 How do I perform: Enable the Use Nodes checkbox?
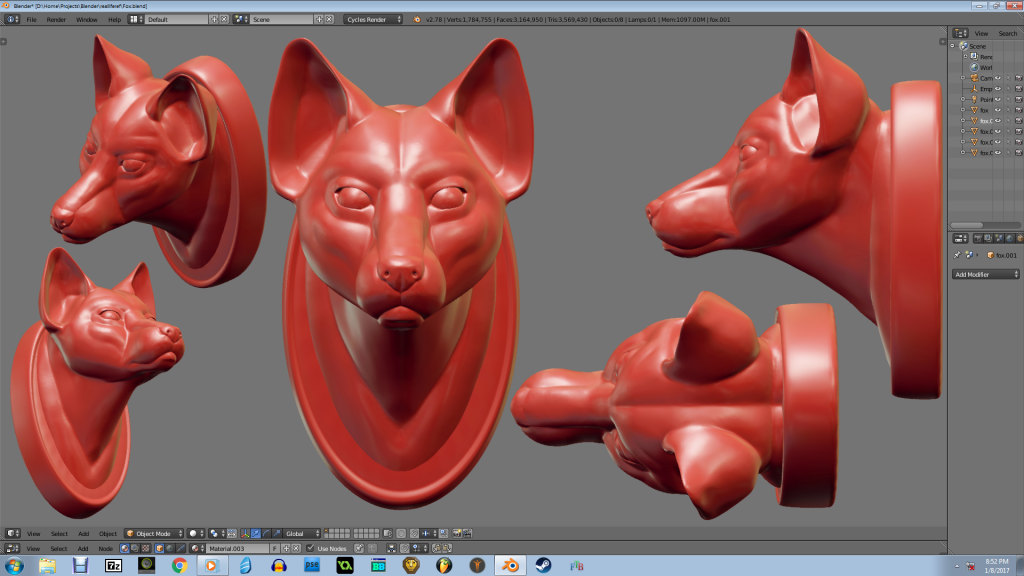[311, 548]
